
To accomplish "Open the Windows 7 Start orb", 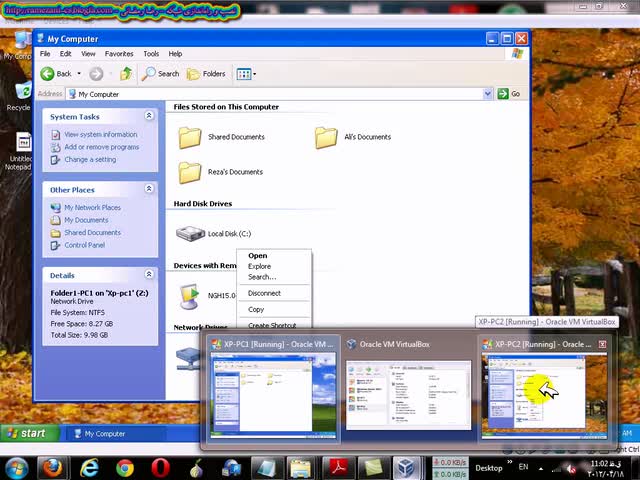I will point(15,468).
